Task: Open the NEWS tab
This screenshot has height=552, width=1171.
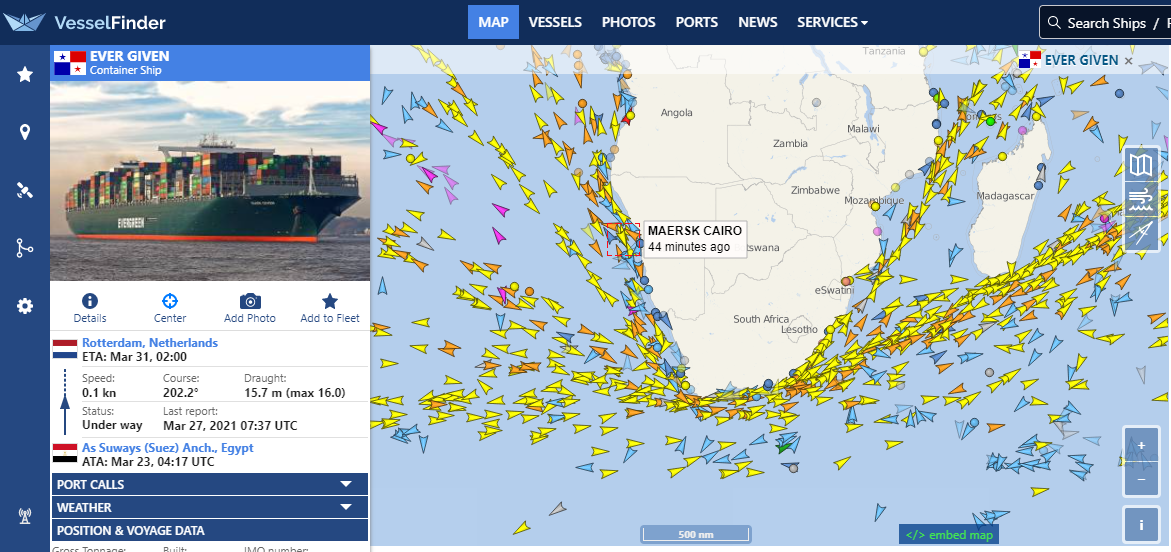Action: coord(757,22)
